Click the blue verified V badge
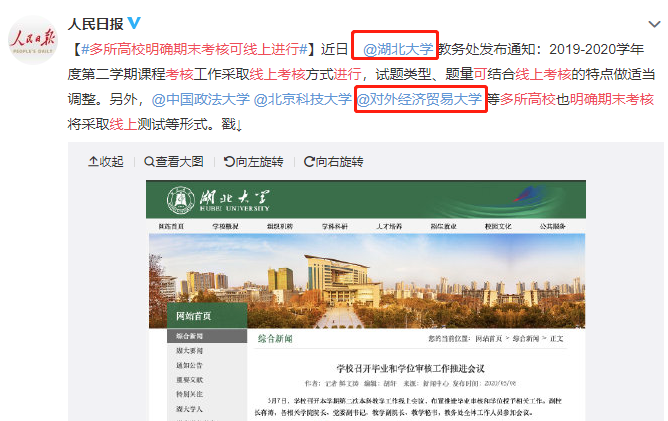The image size is (668, 421). [x=134, y=23]
